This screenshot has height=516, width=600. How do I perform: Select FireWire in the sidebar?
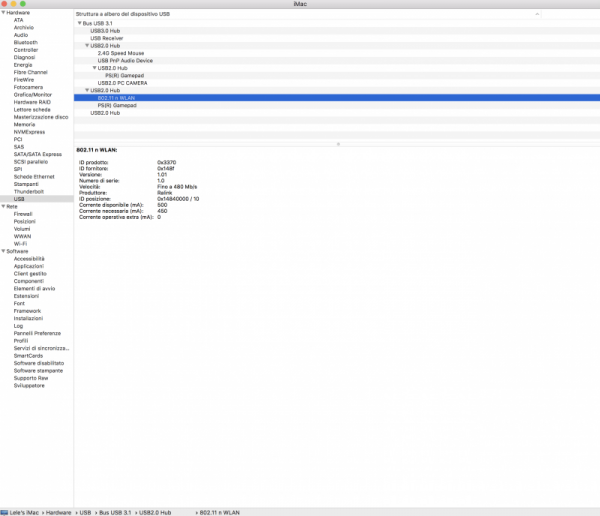click(x=24, y=80)
